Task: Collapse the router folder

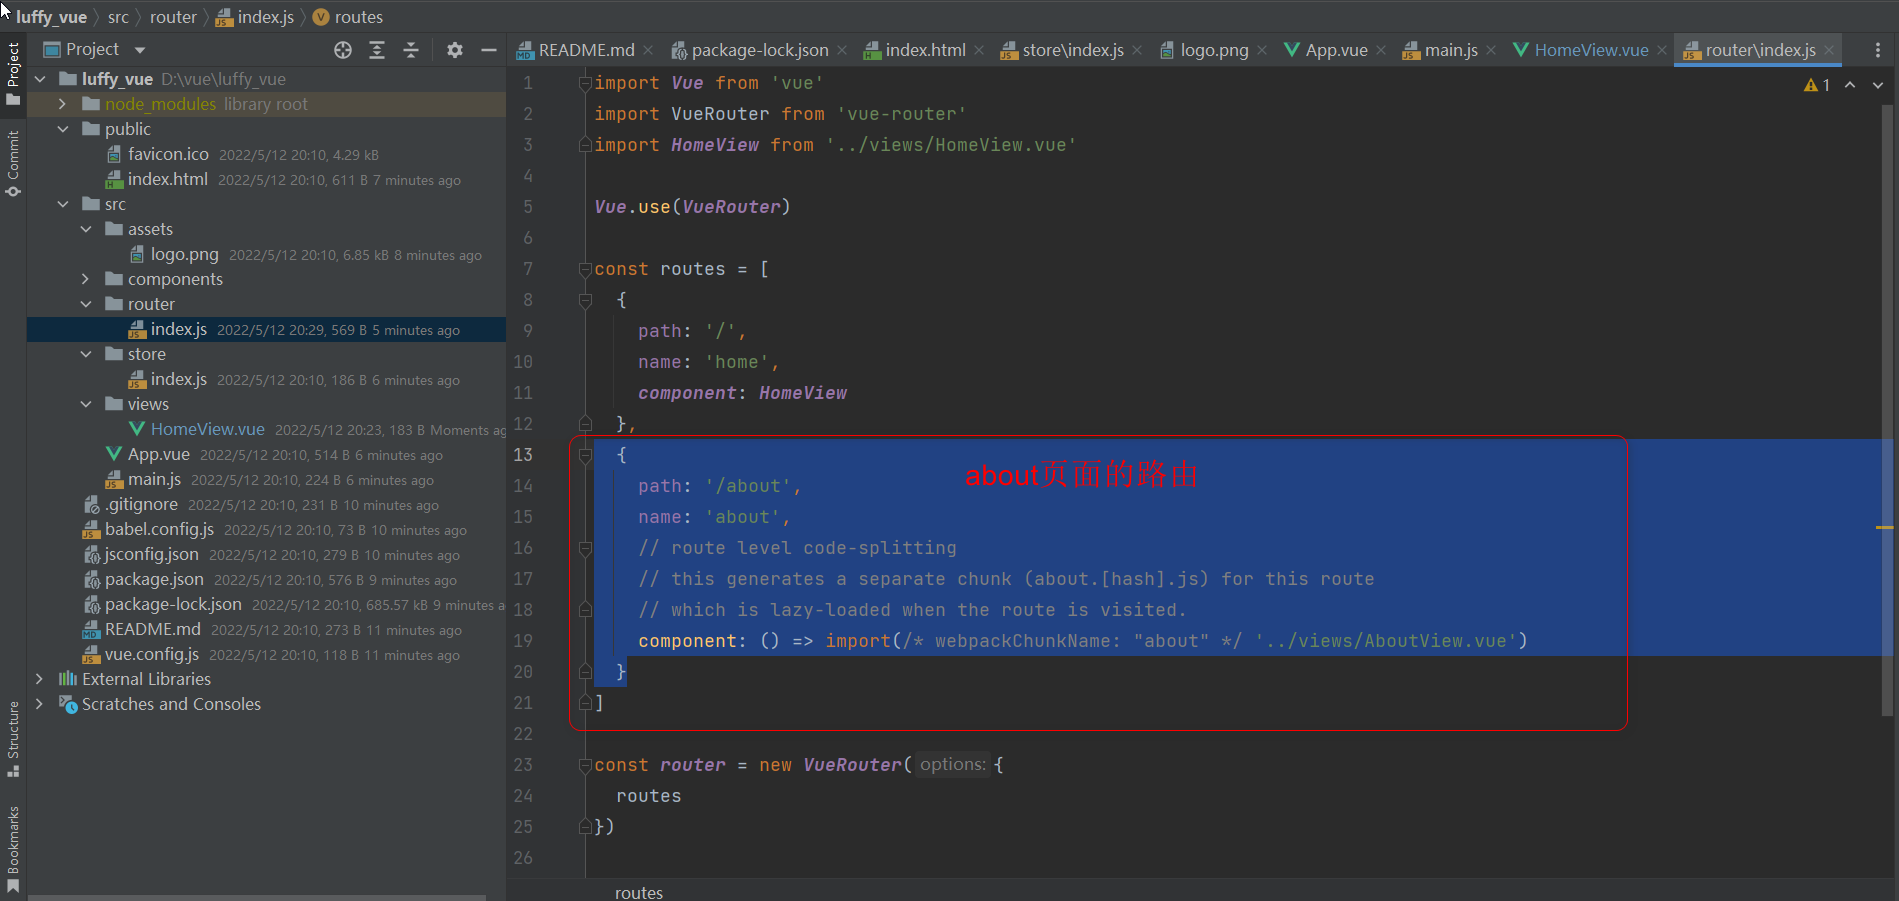Action: click(86, 304)
